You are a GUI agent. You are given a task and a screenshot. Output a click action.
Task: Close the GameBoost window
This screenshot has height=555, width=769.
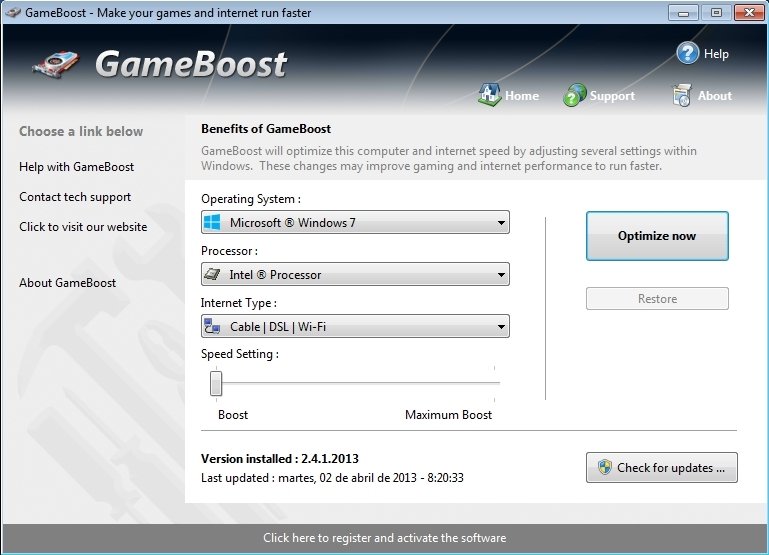(749, 12)
